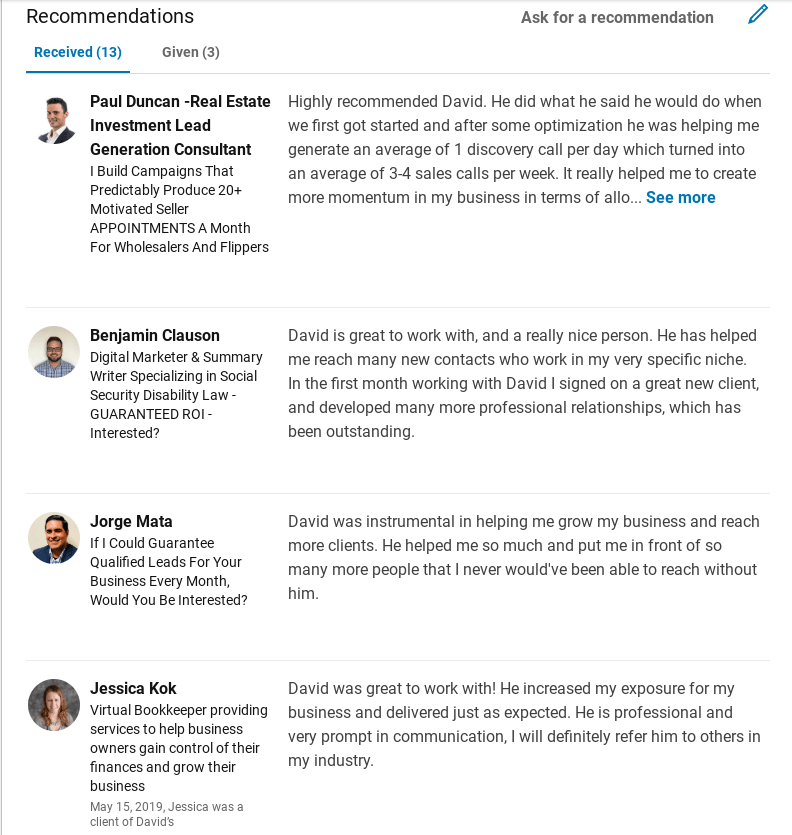Switch to the Received (13) tab
Screen dimensions: 792x835
[77, 52]
